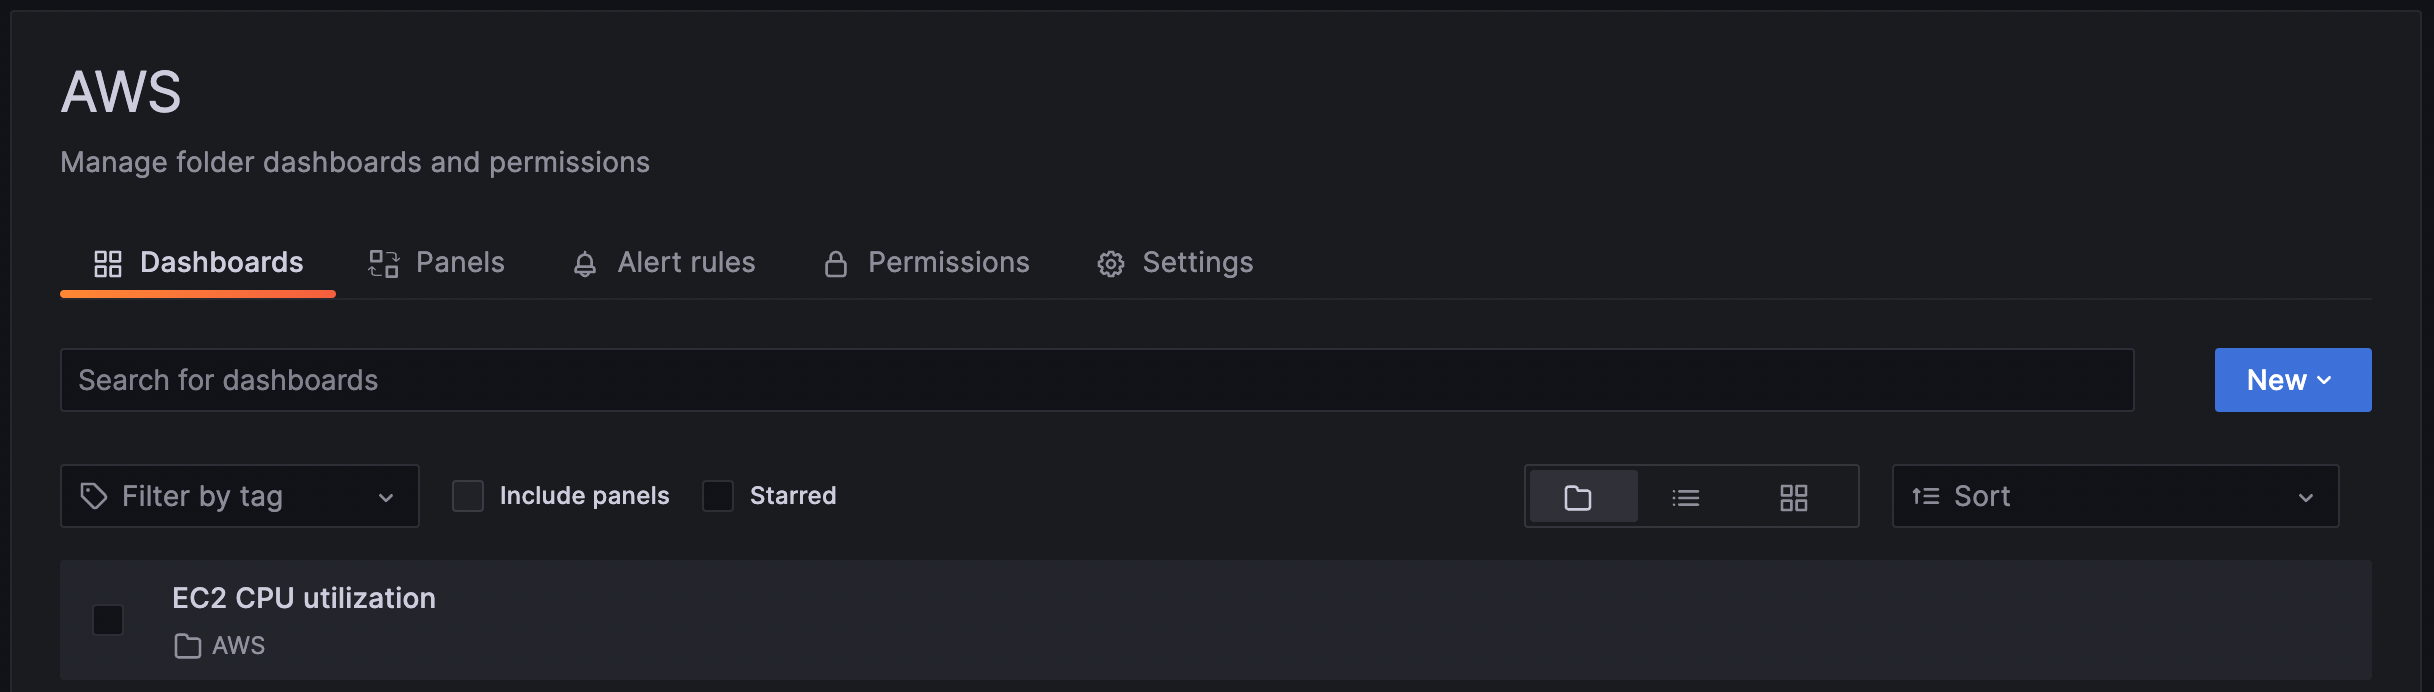
Task: Select the EC2 CPU utilization checkbox
Action: (x=108, y=620)
